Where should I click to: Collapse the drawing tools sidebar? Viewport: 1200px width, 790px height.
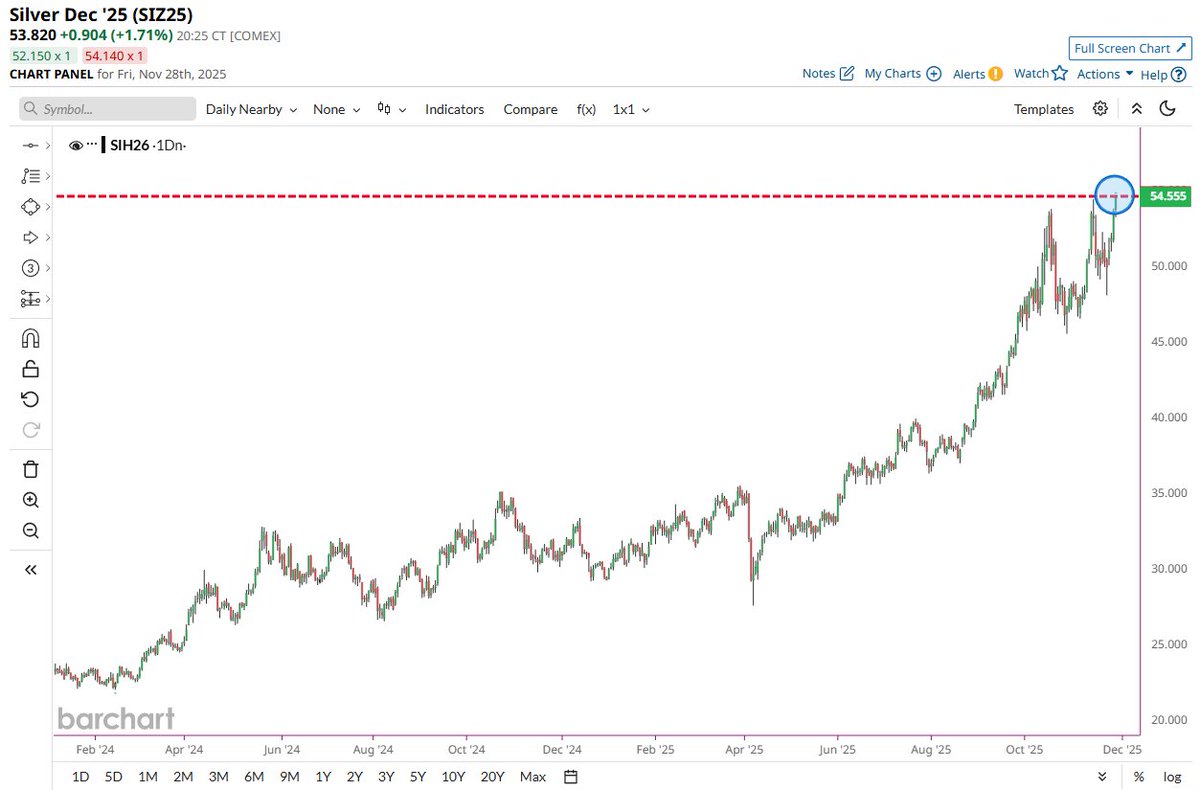pyautogui.click(x=30, y=569)
